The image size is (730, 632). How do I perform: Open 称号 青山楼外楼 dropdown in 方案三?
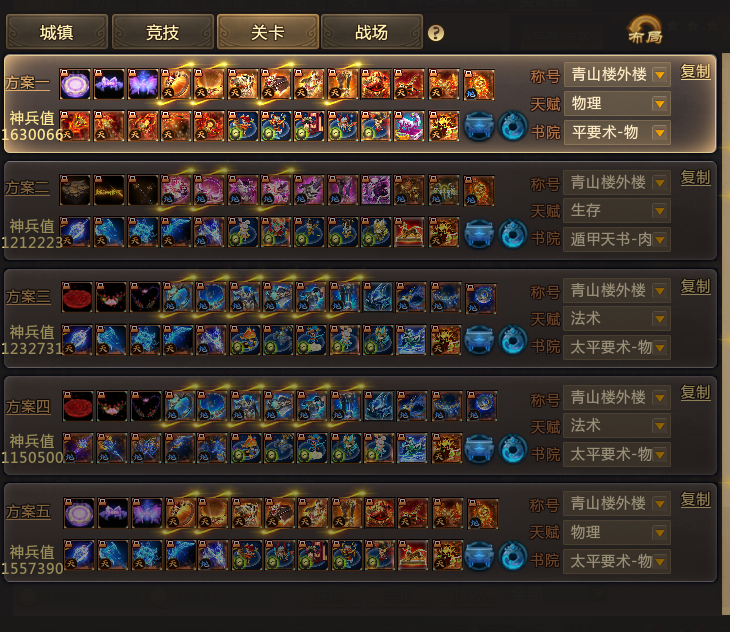point(617,291)
